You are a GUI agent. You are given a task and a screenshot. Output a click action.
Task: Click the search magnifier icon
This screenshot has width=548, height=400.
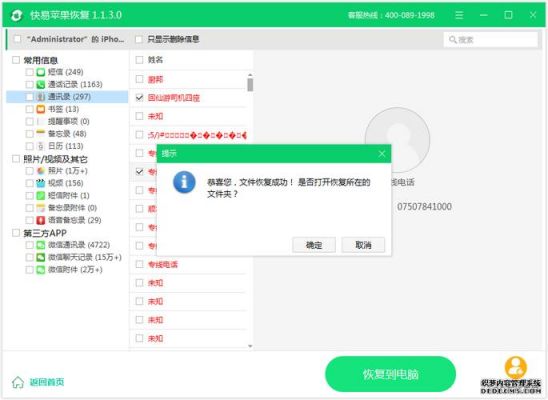(x=453, y=39)
